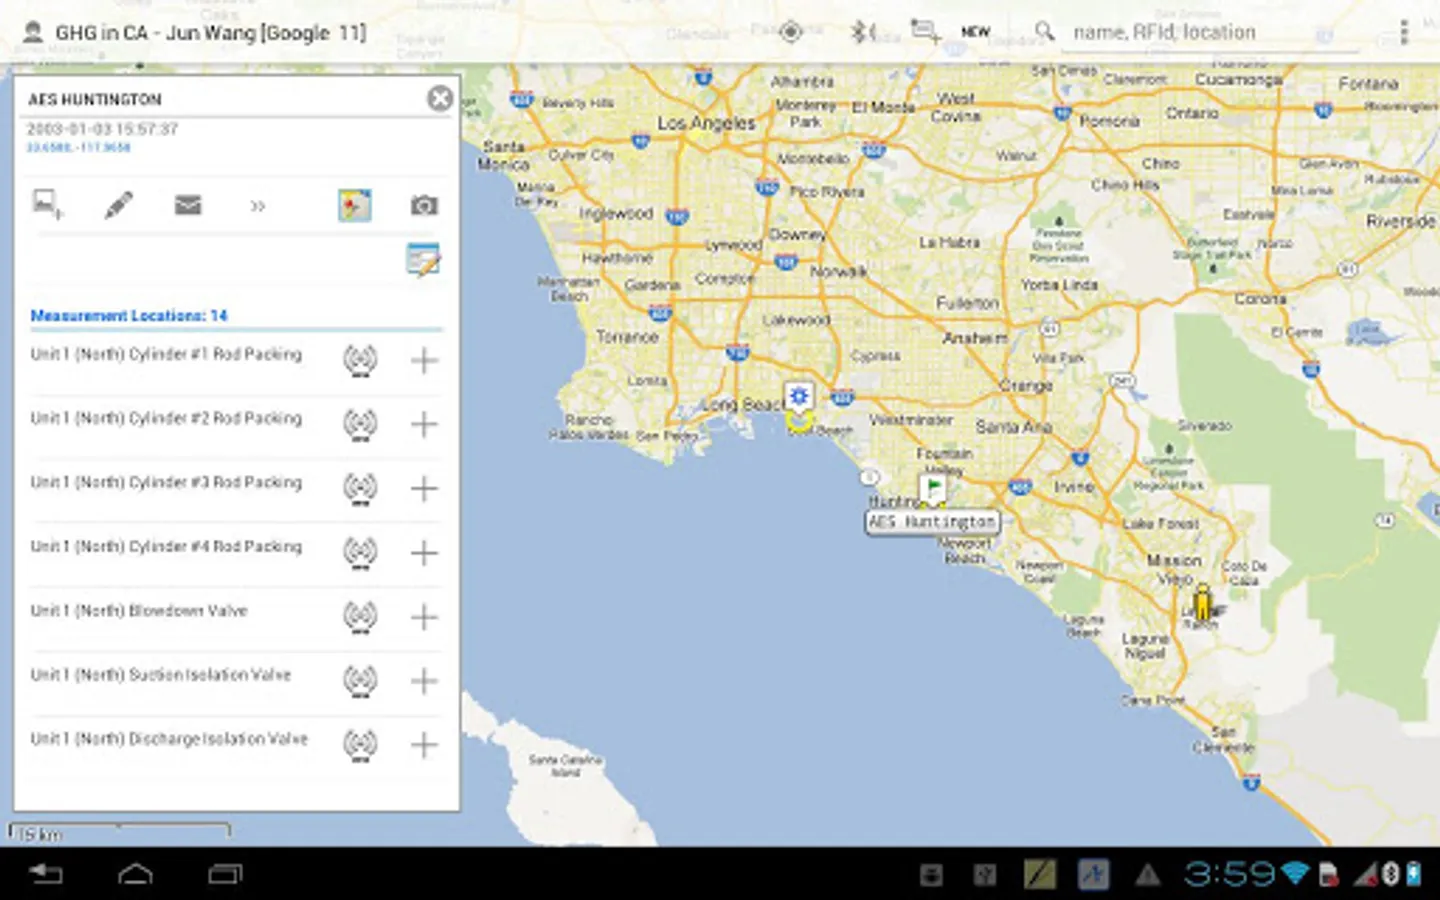
Task: Click the Bluetooth icon in top bar
Action: tap(860, 32)
